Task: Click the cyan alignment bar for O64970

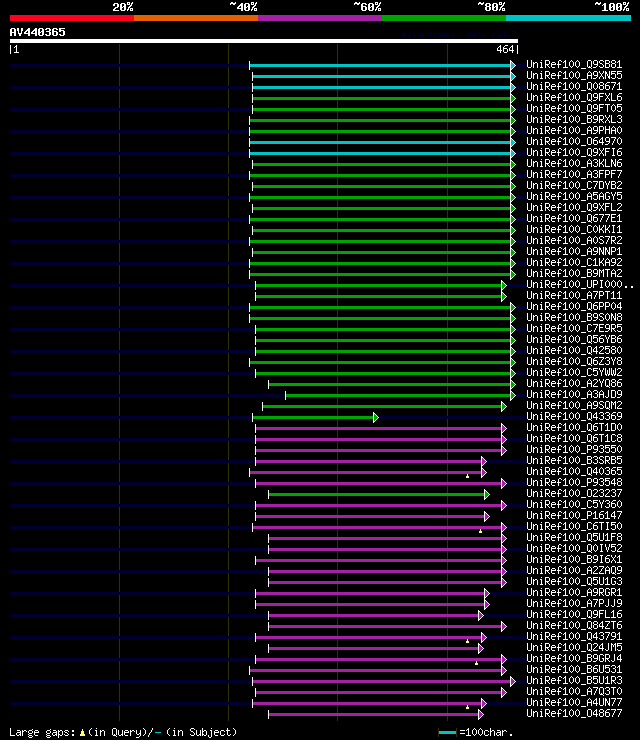Action: (380, 143)
